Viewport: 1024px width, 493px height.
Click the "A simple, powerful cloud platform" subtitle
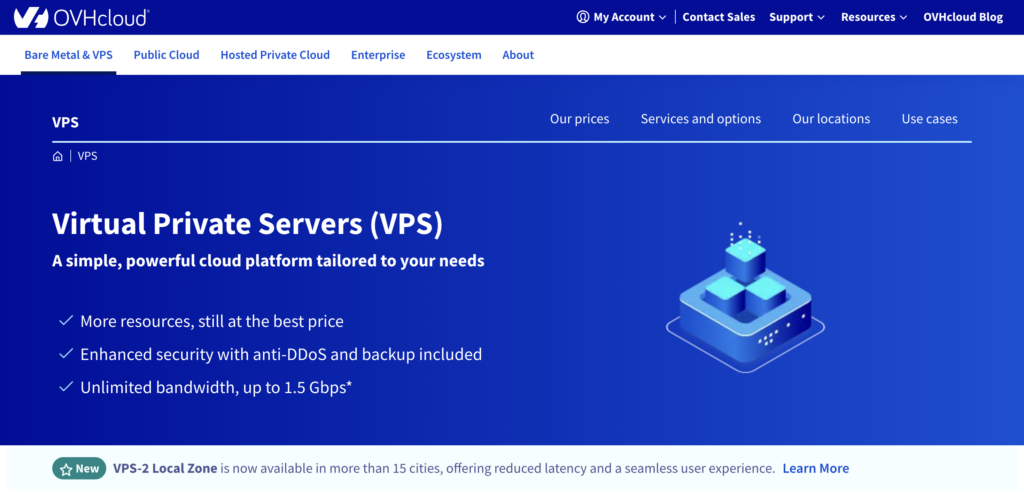click(x=268, y=261)
